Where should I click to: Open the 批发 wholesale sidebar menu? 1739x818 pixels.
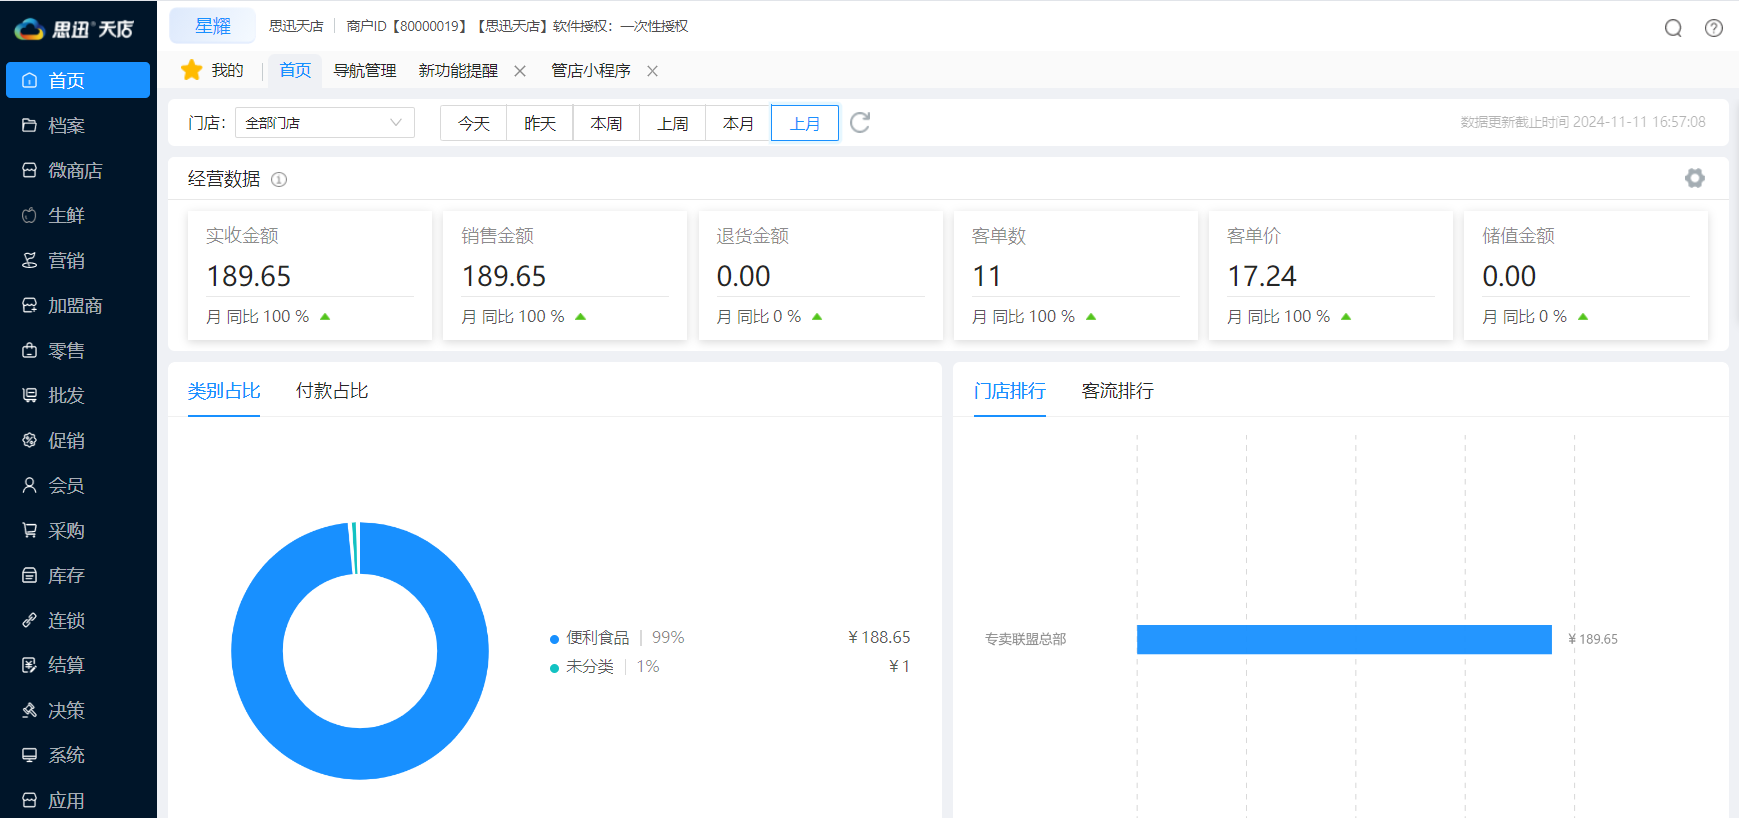point(78,395)
